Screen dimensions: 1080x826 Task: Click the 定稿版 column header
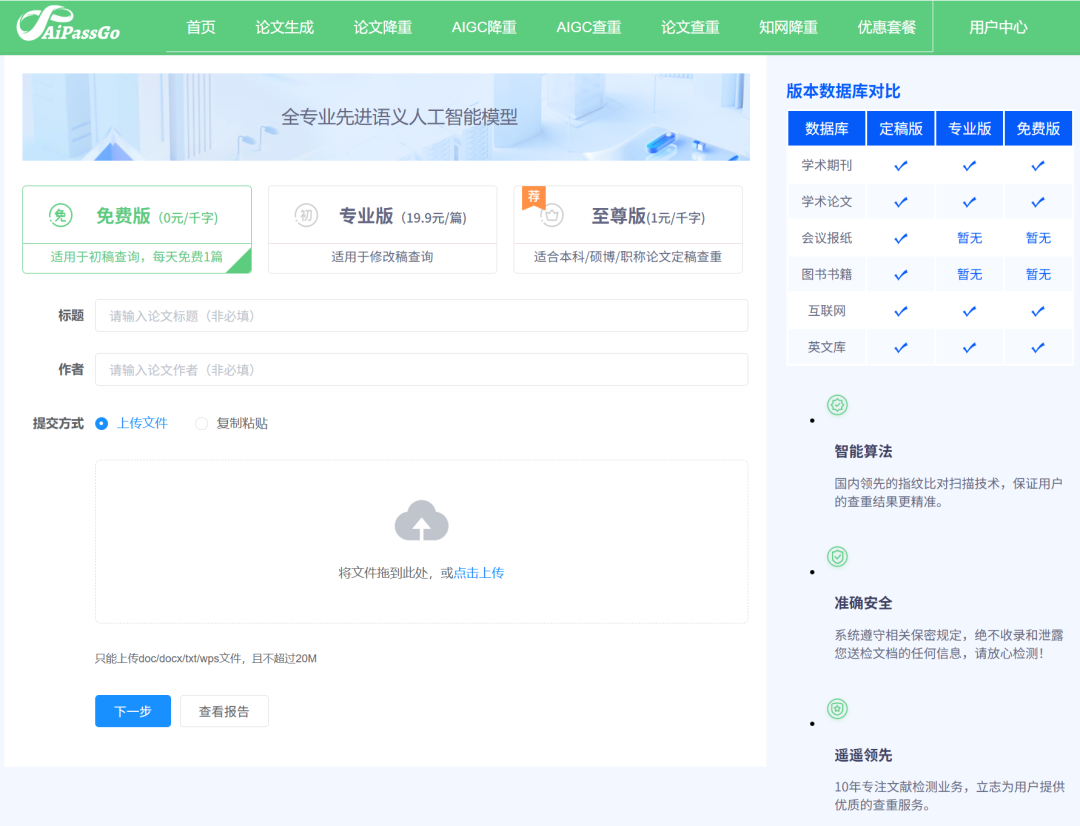click(901, 128)
